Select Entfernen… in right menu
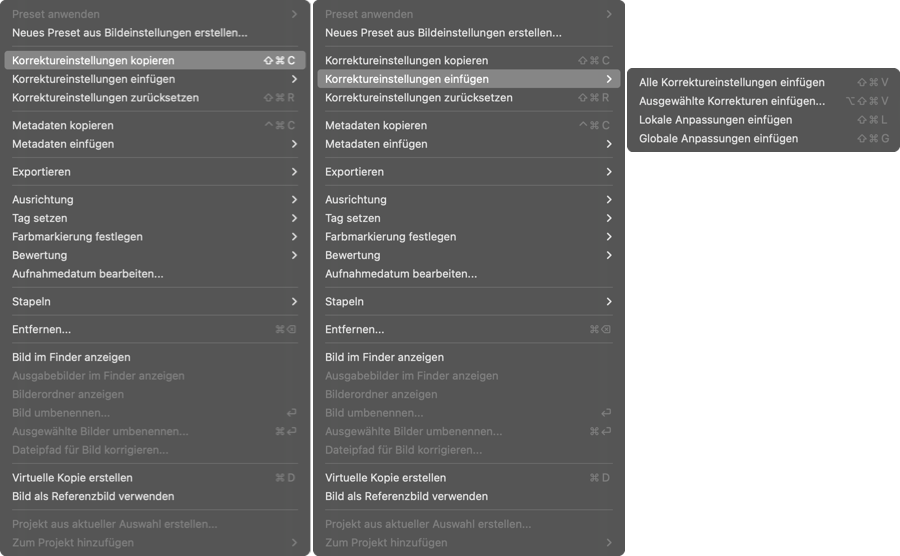Screen dimensions: 900x556 pos(468,329)
